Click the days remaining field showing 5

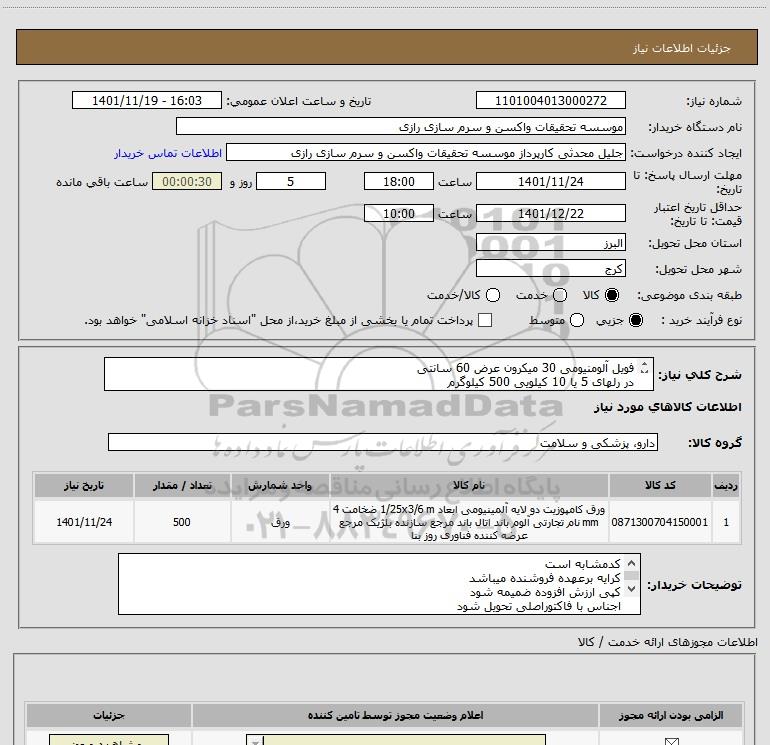(291, 181)
